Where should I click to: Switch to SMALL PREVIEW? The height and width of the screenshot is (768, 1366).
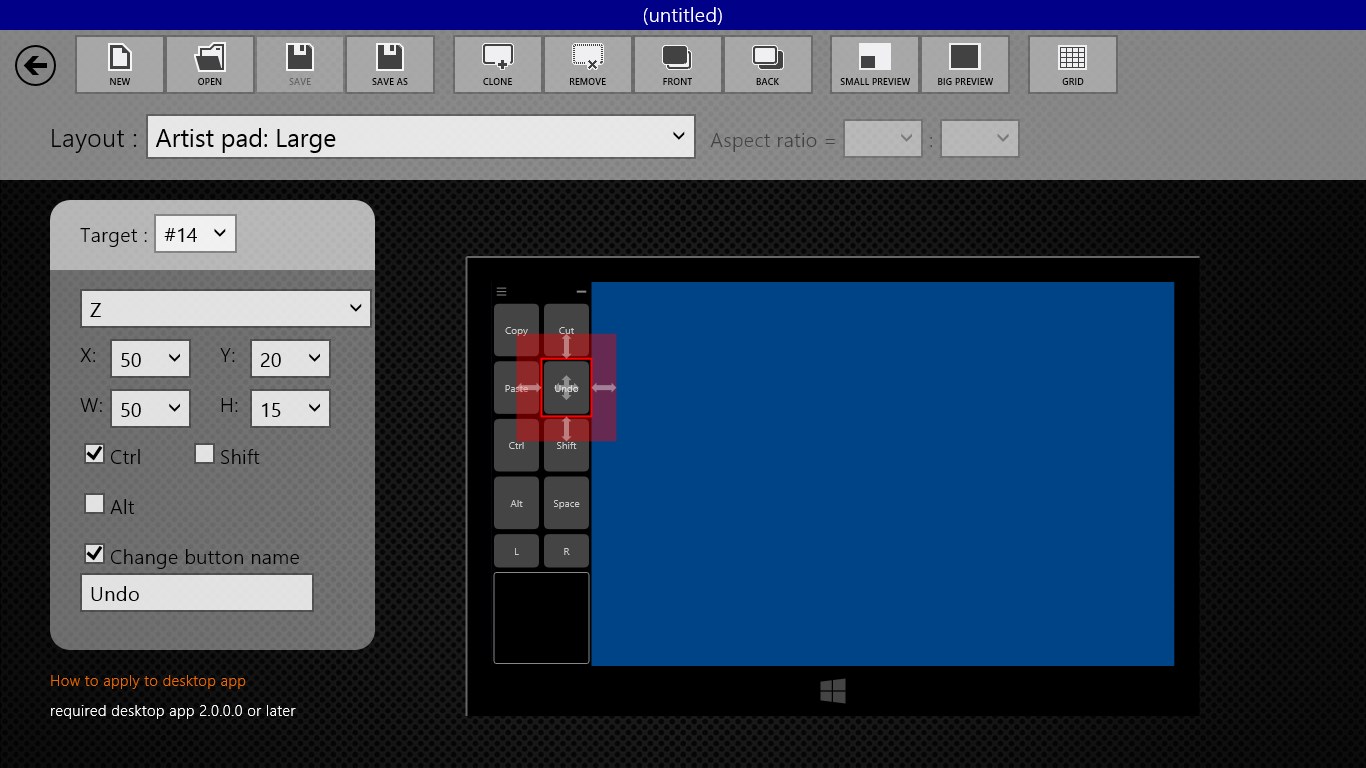875,65
